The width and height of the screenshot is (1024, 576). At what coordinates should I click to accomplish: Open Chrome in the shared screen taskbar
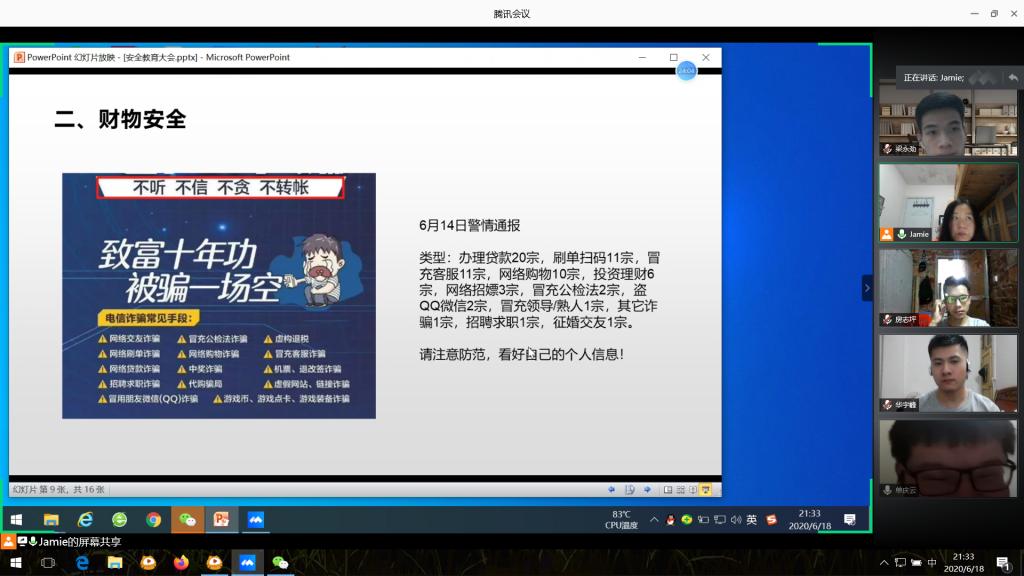[153, 520]
